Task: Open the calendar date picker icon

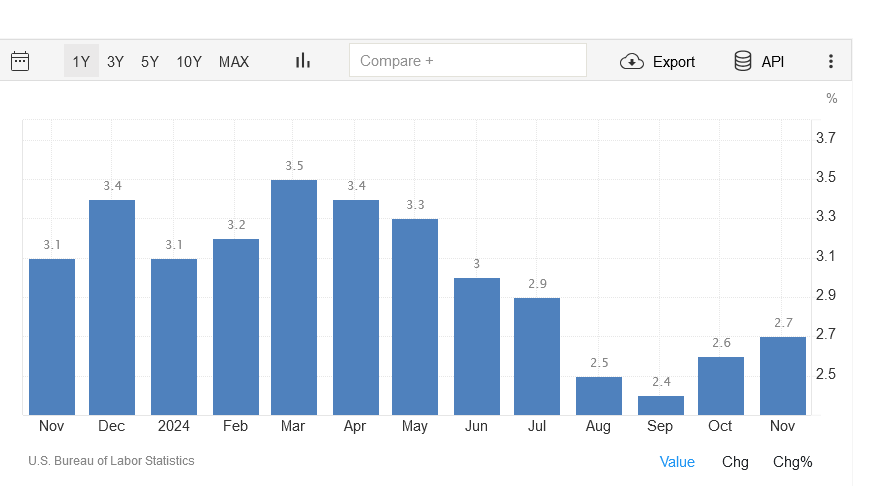Action: (20, 61)
